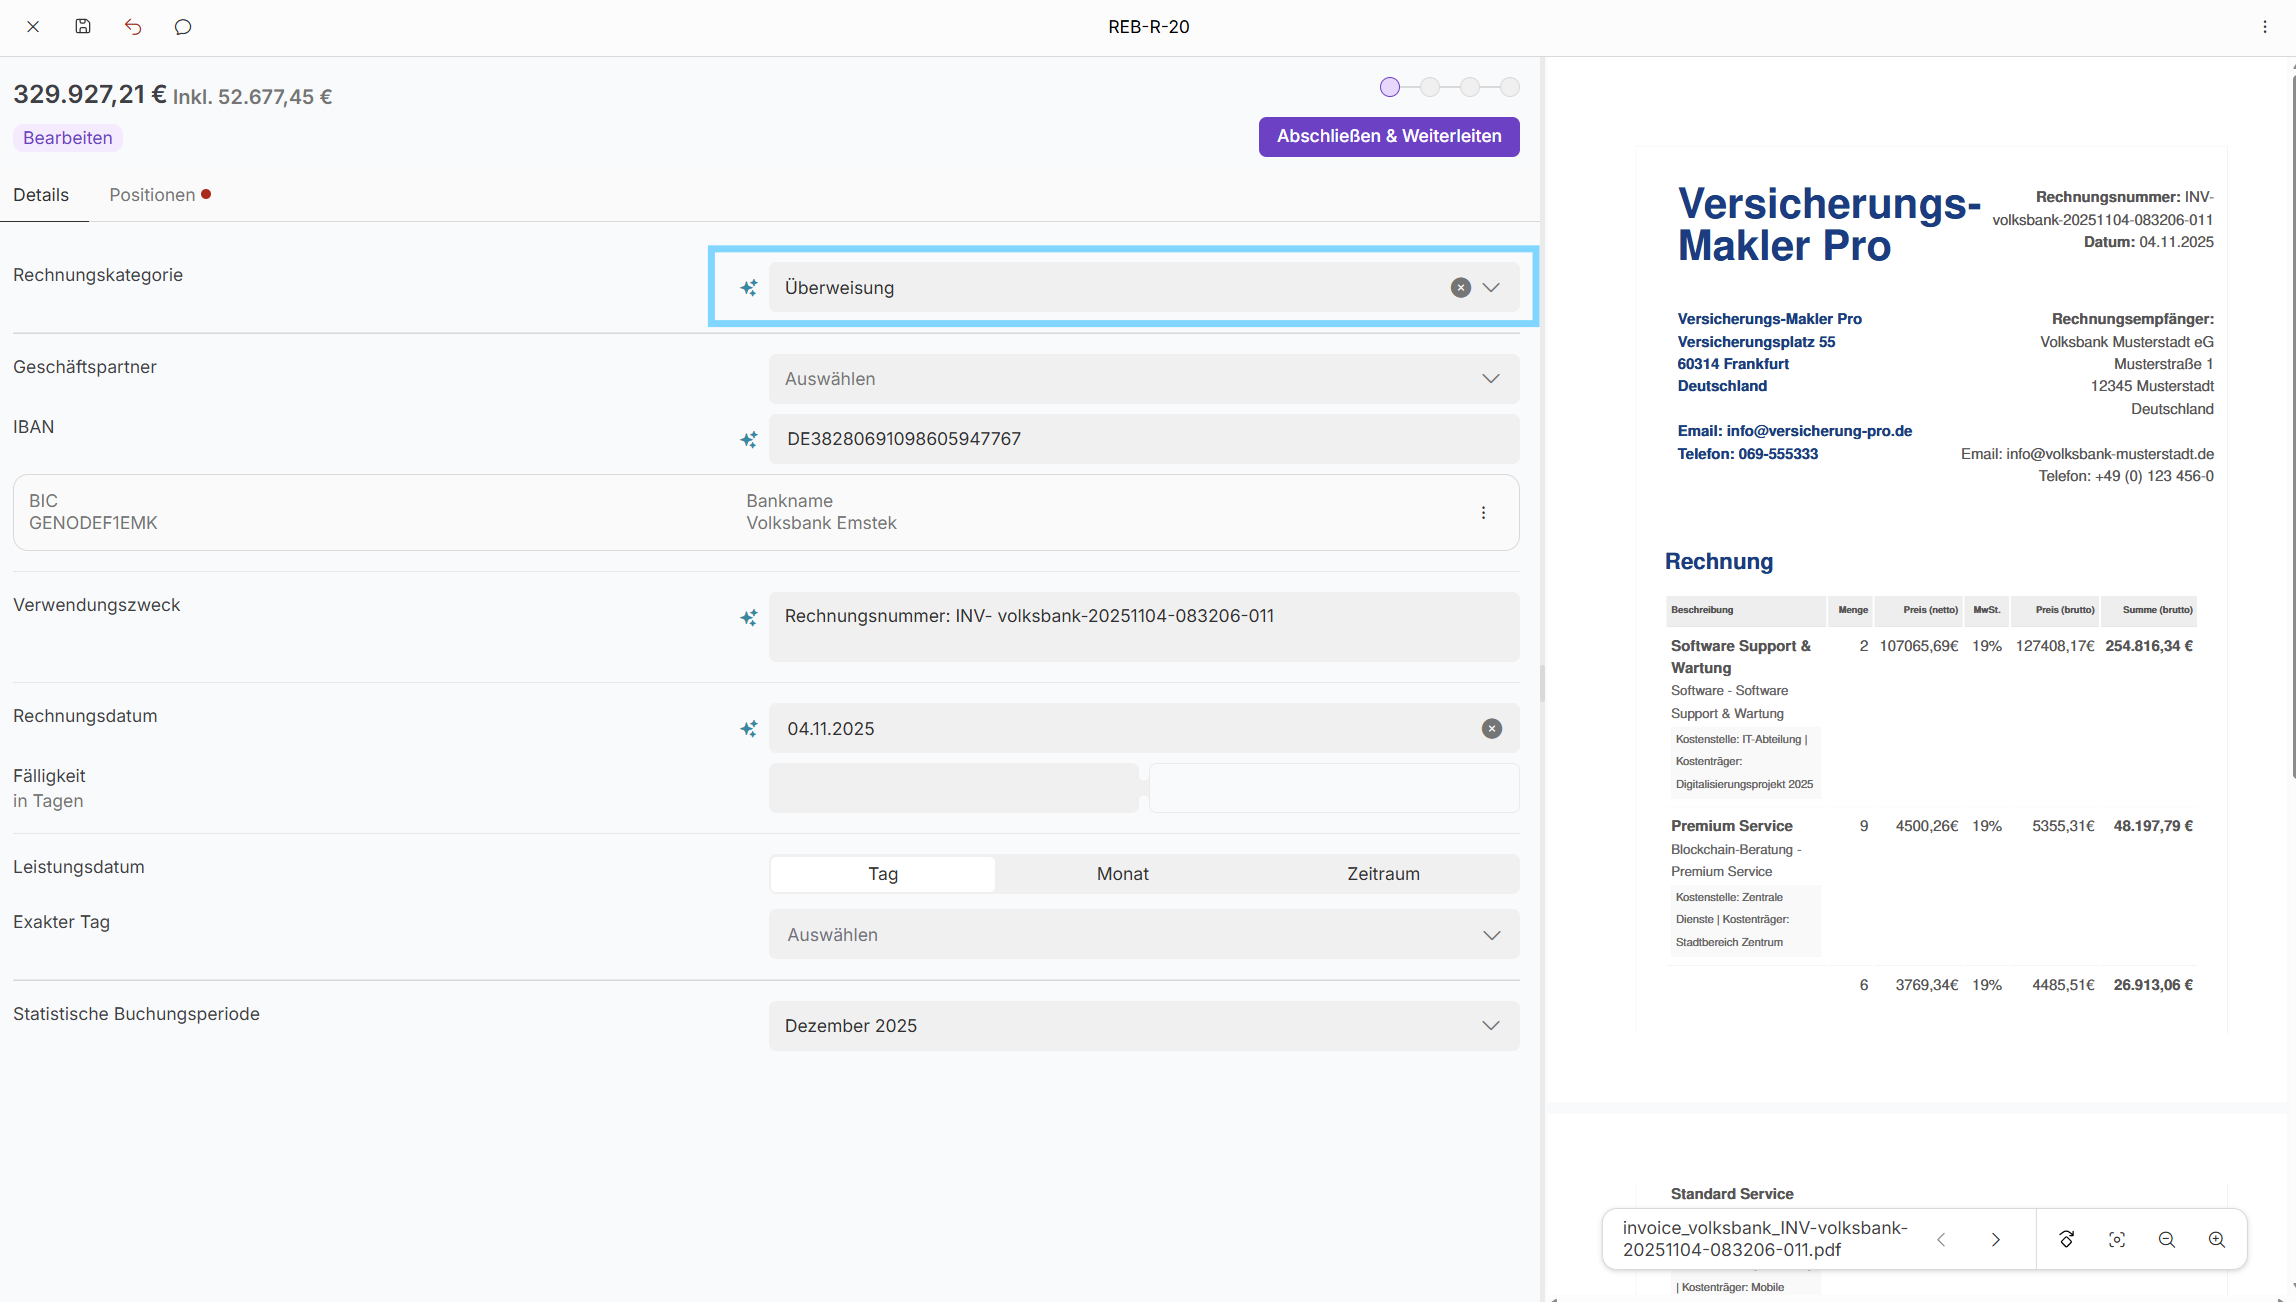Select Tag for Leistungsdatum

pos(882,874)
